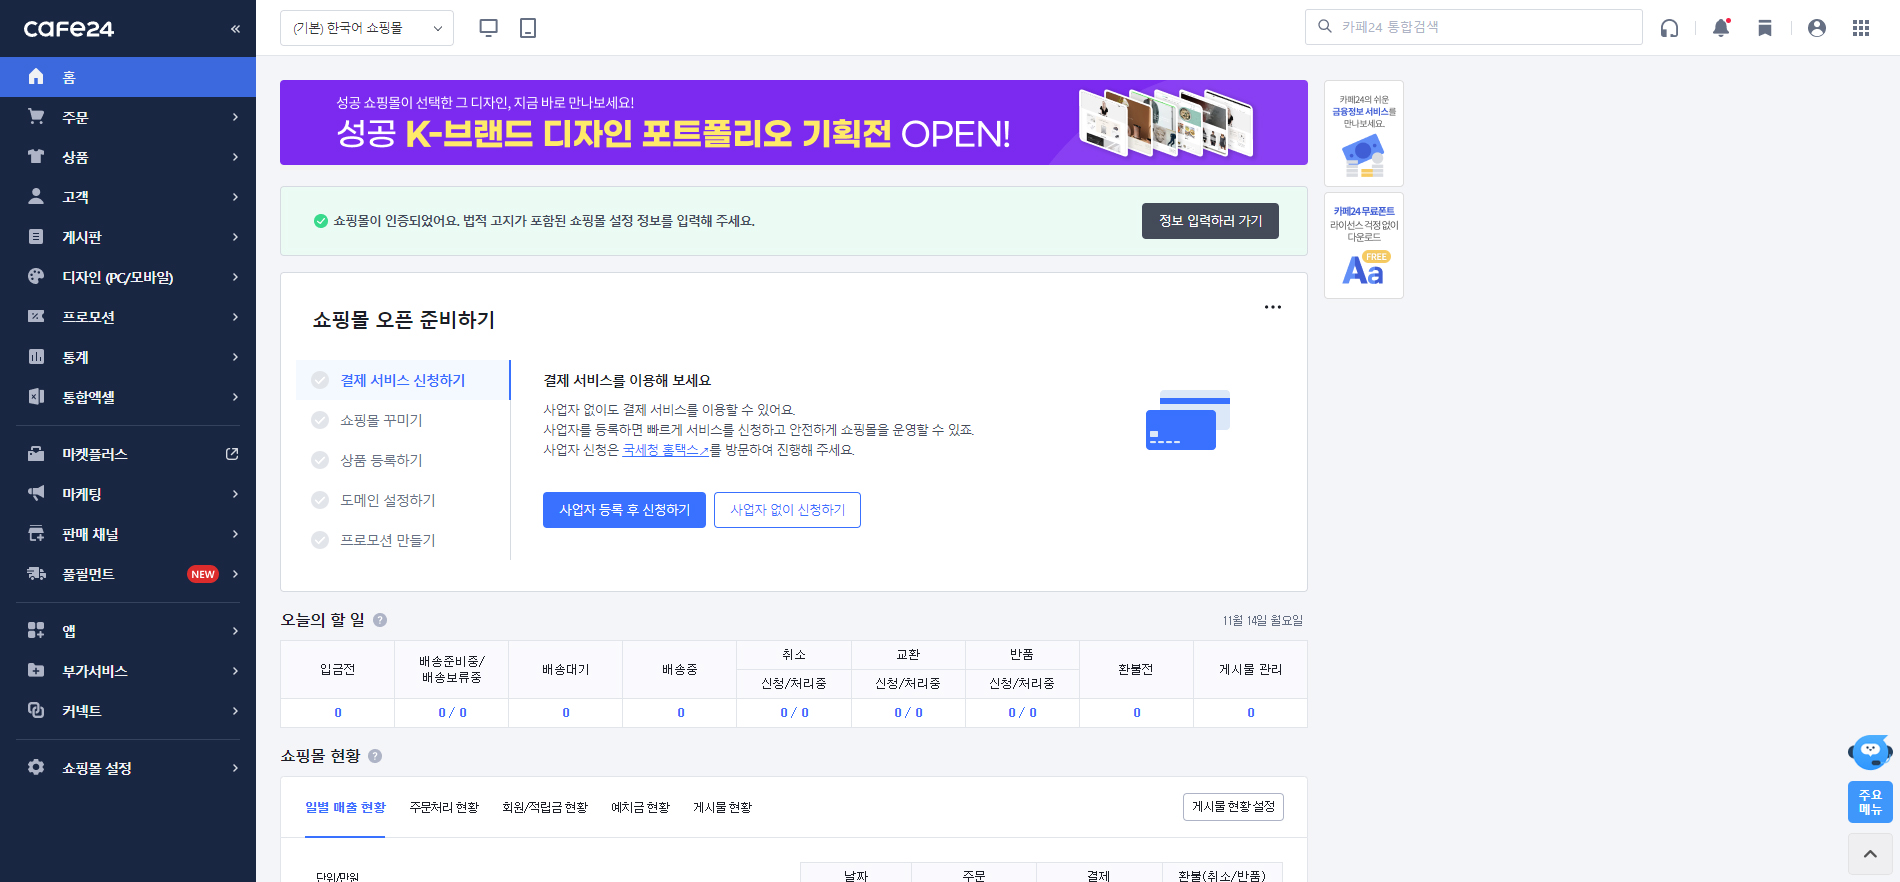Click the palette 디자인 icon
This screenshot has height=882, width=1900.
36,276
